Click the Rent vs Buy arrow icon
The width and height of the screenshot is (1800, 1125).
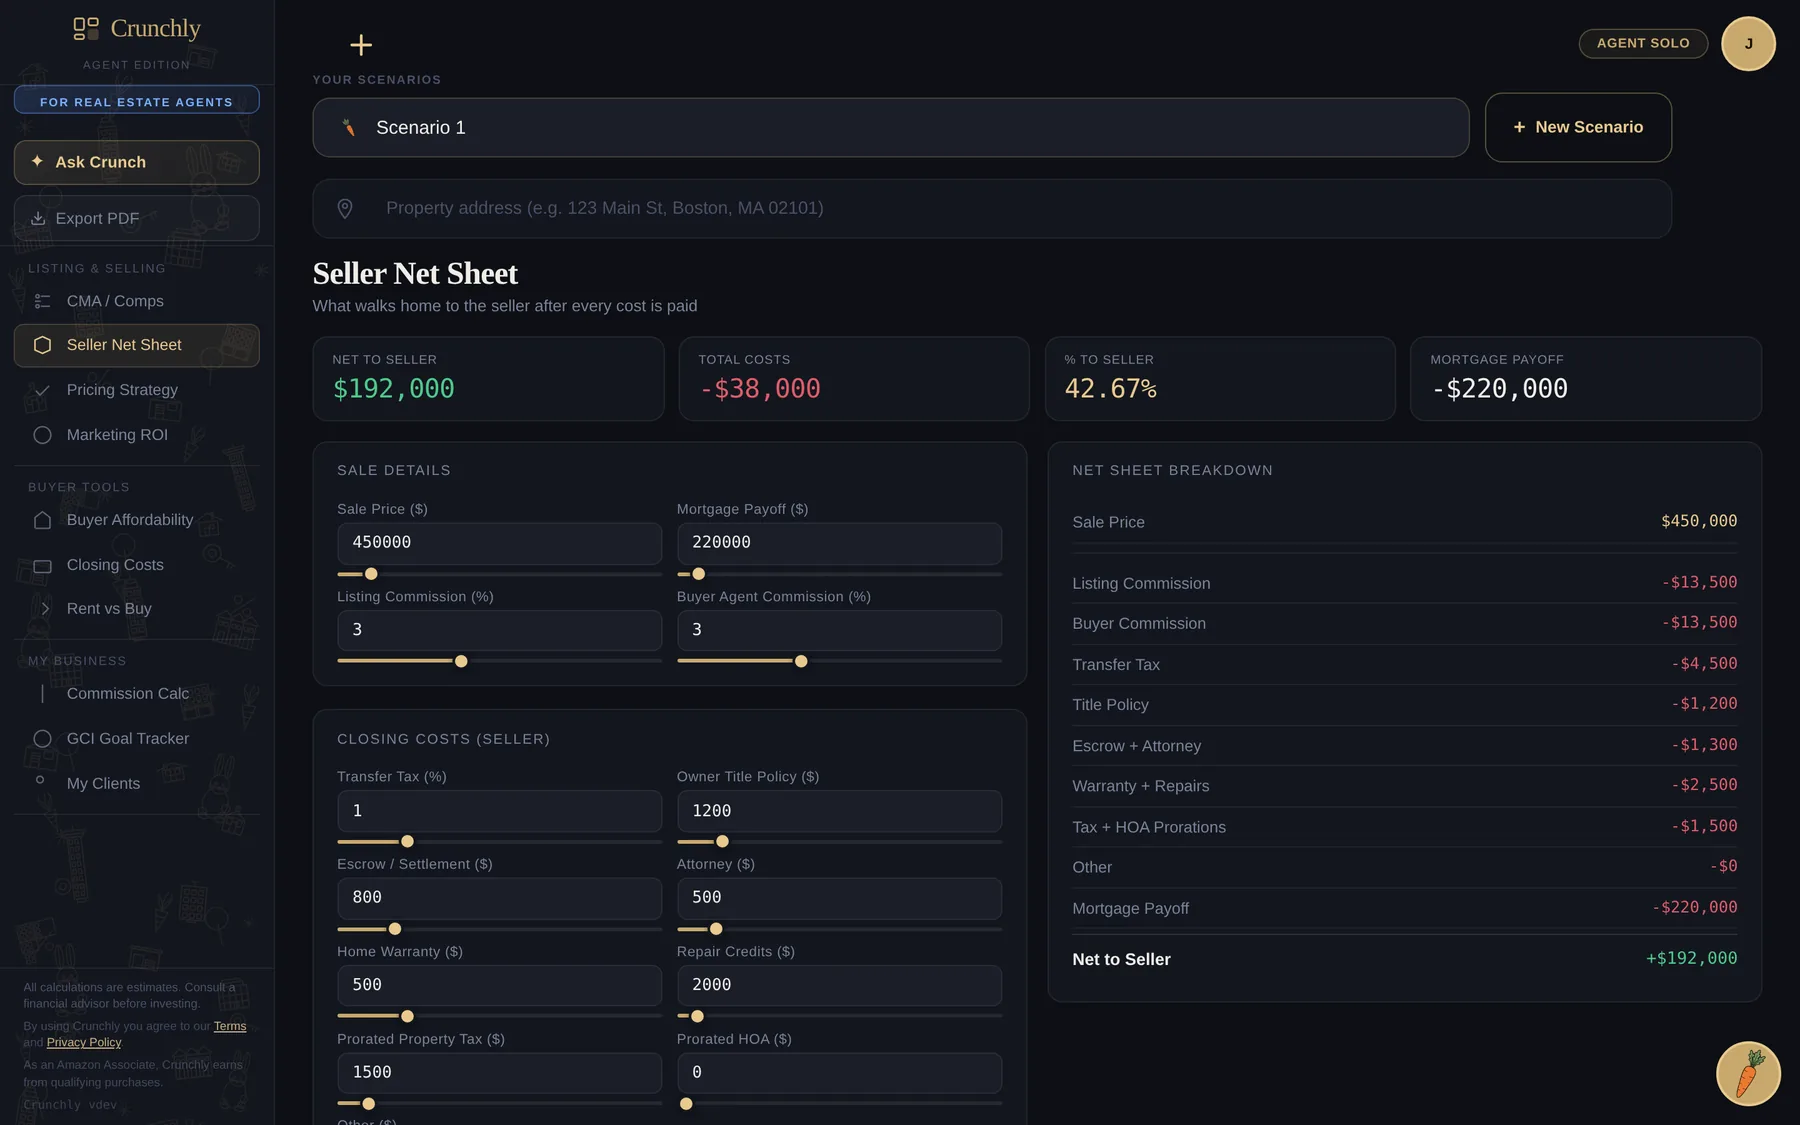point(45,609)
